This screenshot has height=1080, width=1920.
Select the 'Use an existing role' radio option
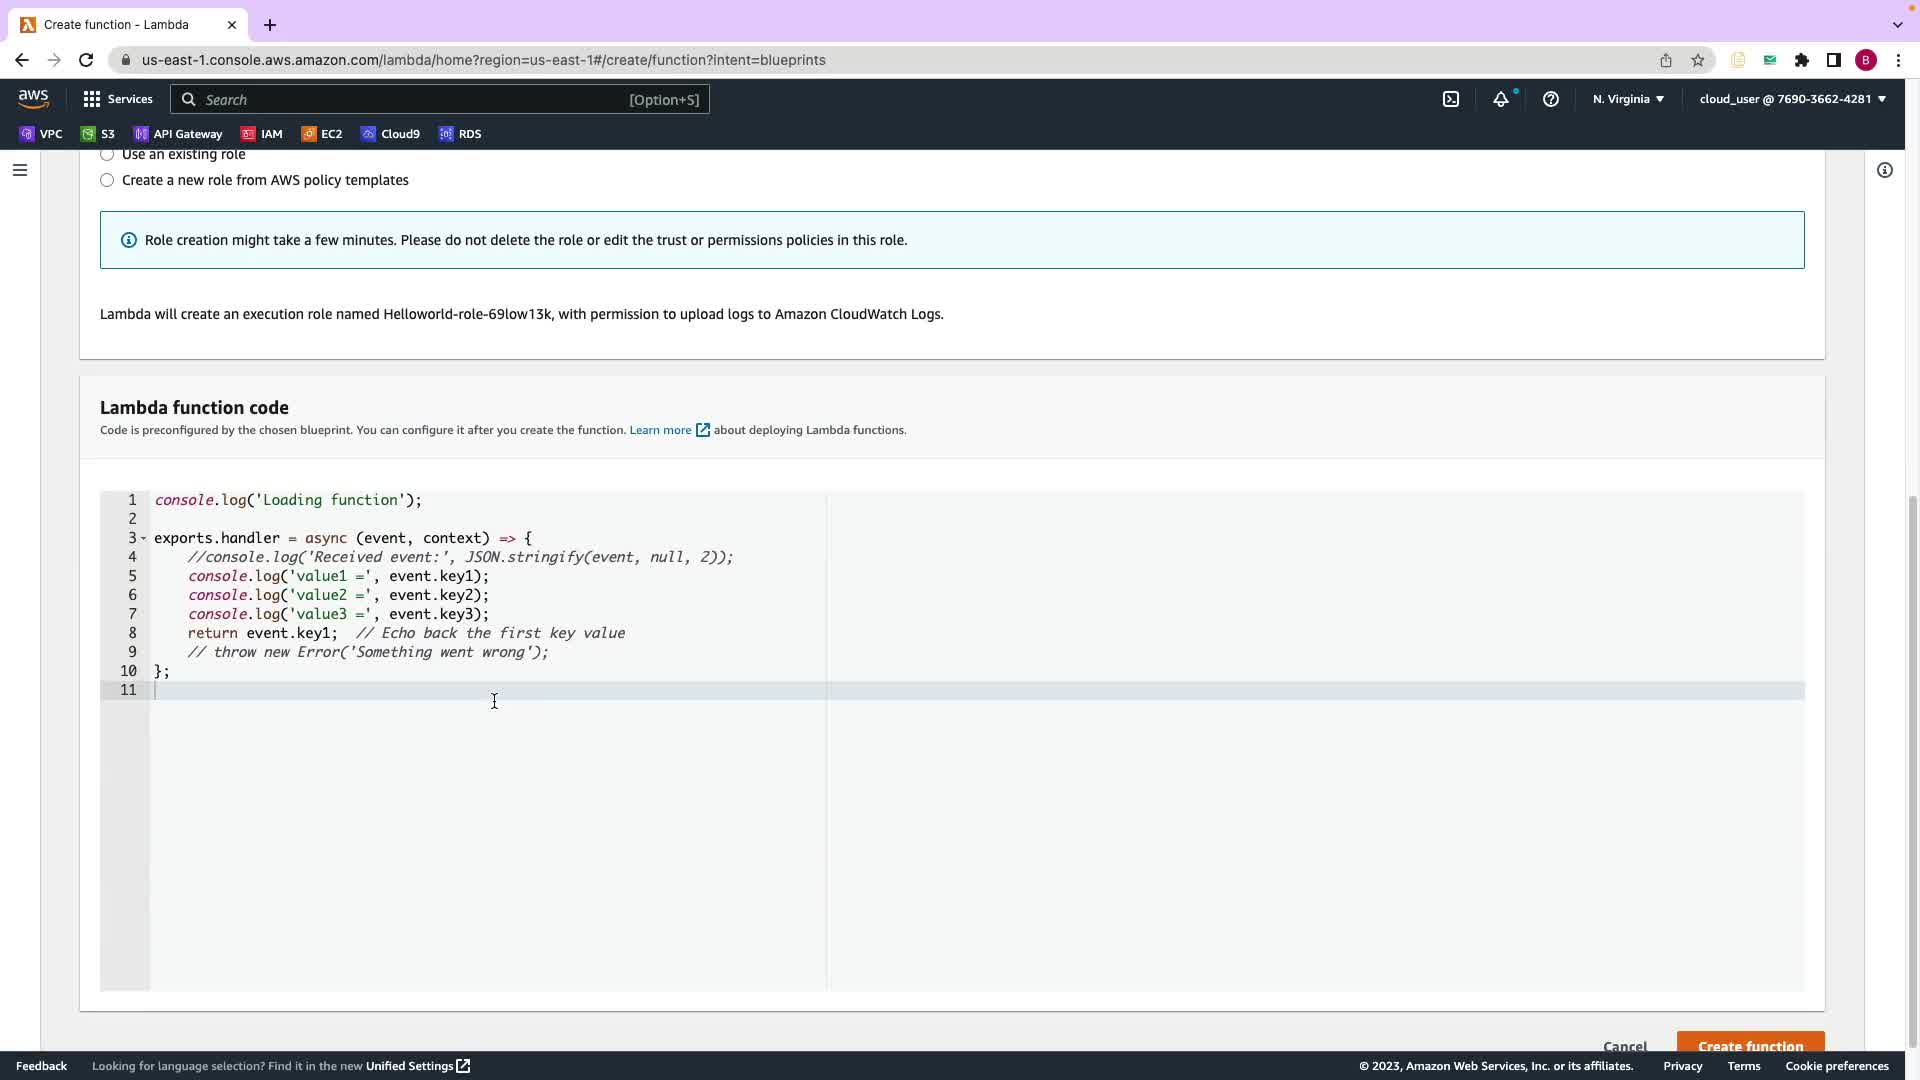coord(107,155)
